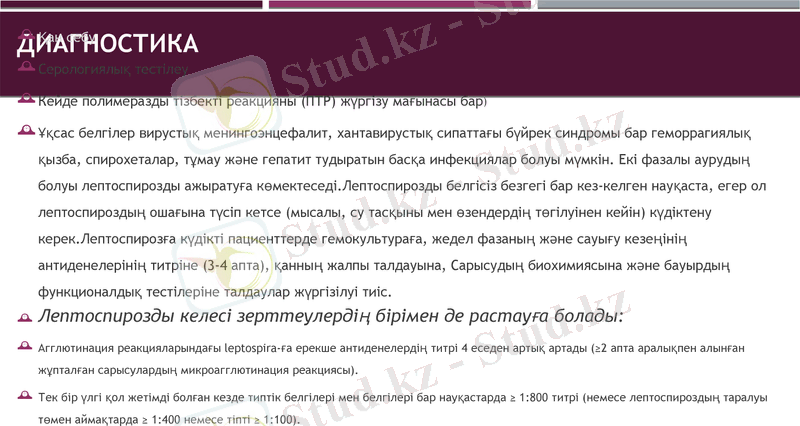Click the bullet marker before "Ұқсас белгілер"
The height and width of the screenshot is (426, 800).
(x=25, y=132)
